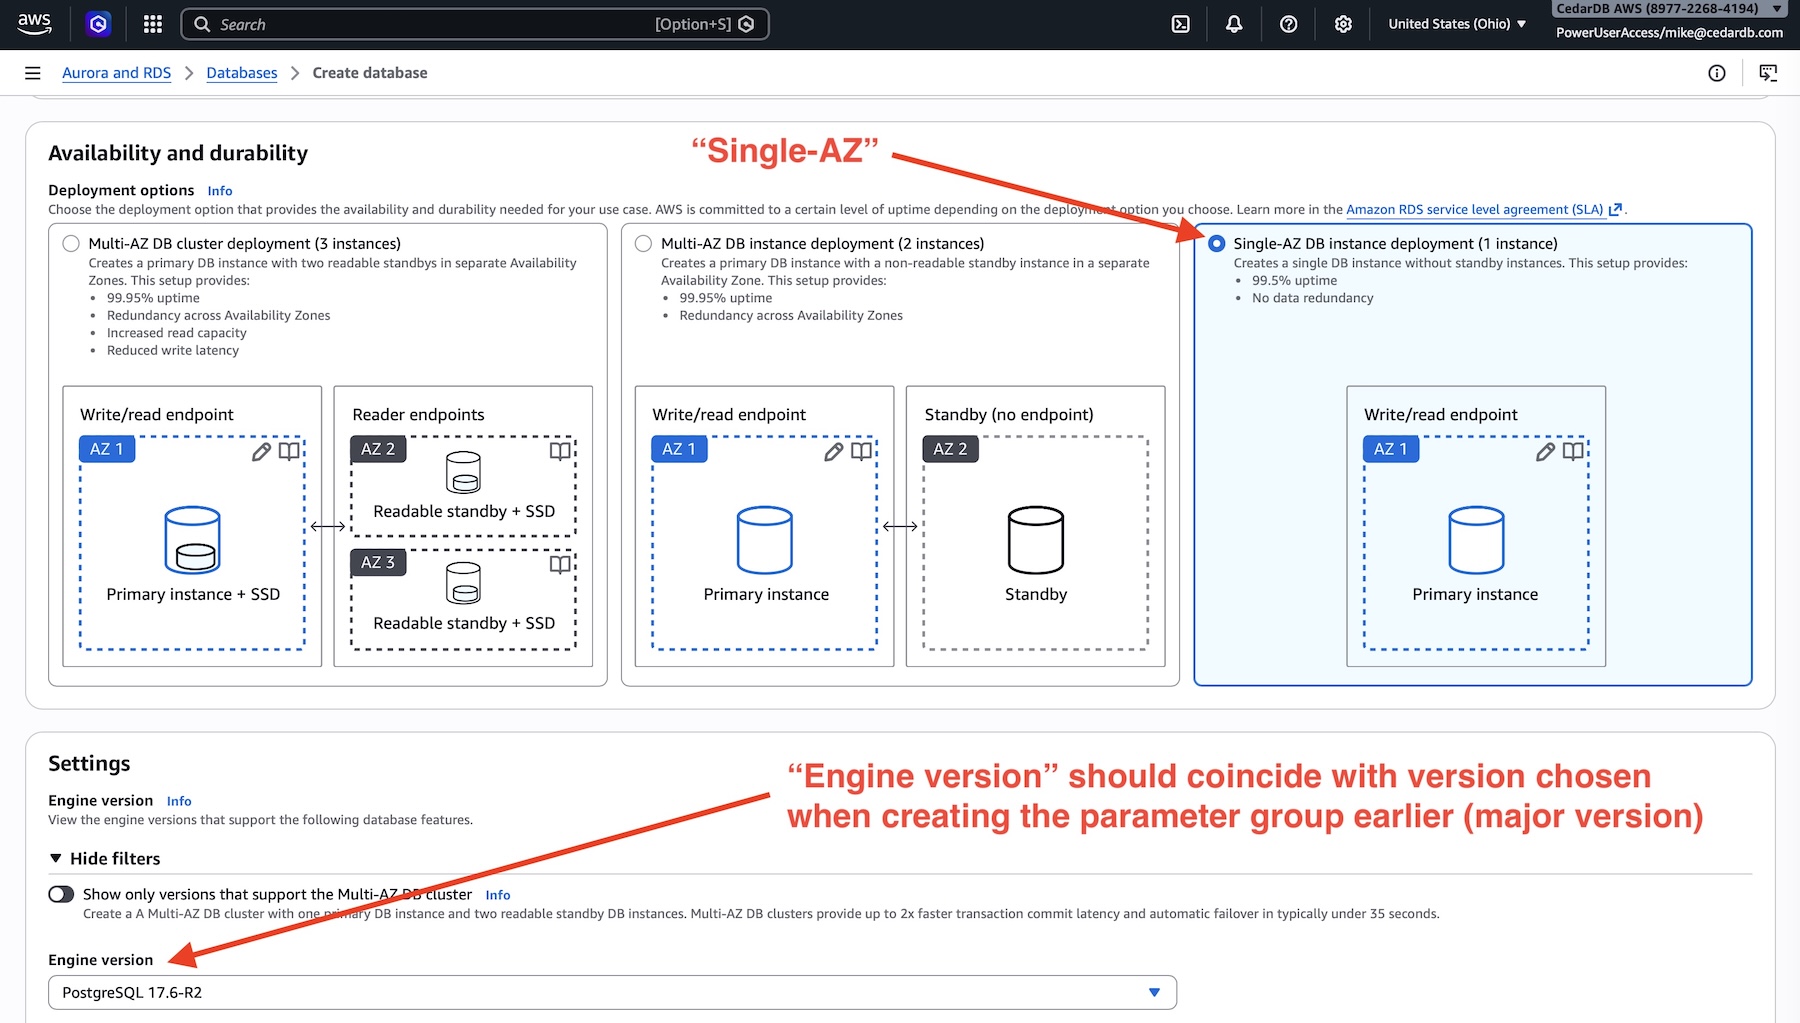
Task: Open the notifications bell
Action: click(x=1234, y=24)
